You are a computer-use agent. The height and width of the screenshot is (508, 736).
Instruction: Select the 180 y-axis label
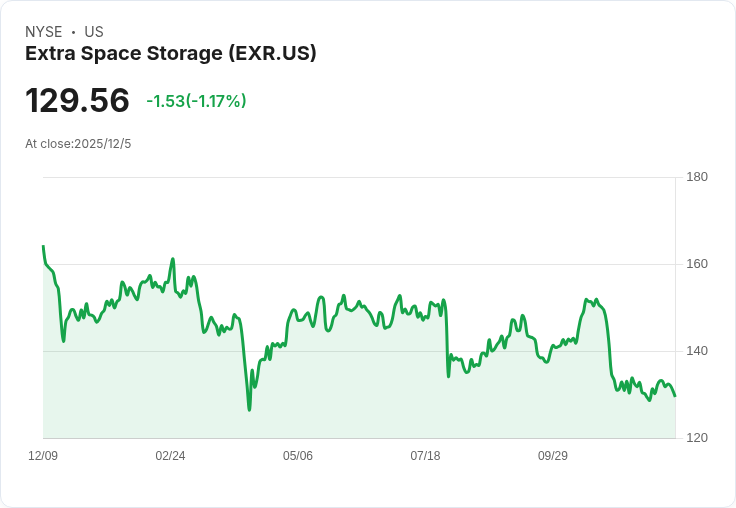point(697,177)
